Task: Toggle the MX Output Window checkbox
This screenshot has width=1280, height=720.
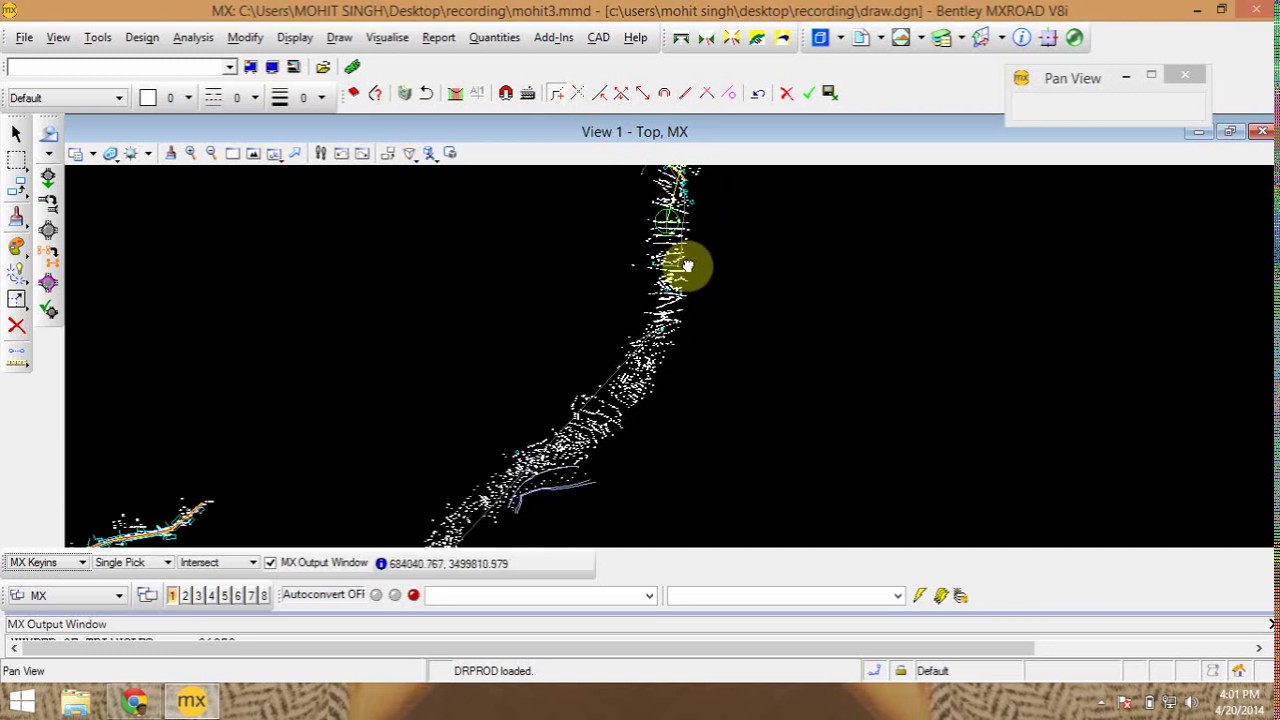Action: (x=270, y=563)
